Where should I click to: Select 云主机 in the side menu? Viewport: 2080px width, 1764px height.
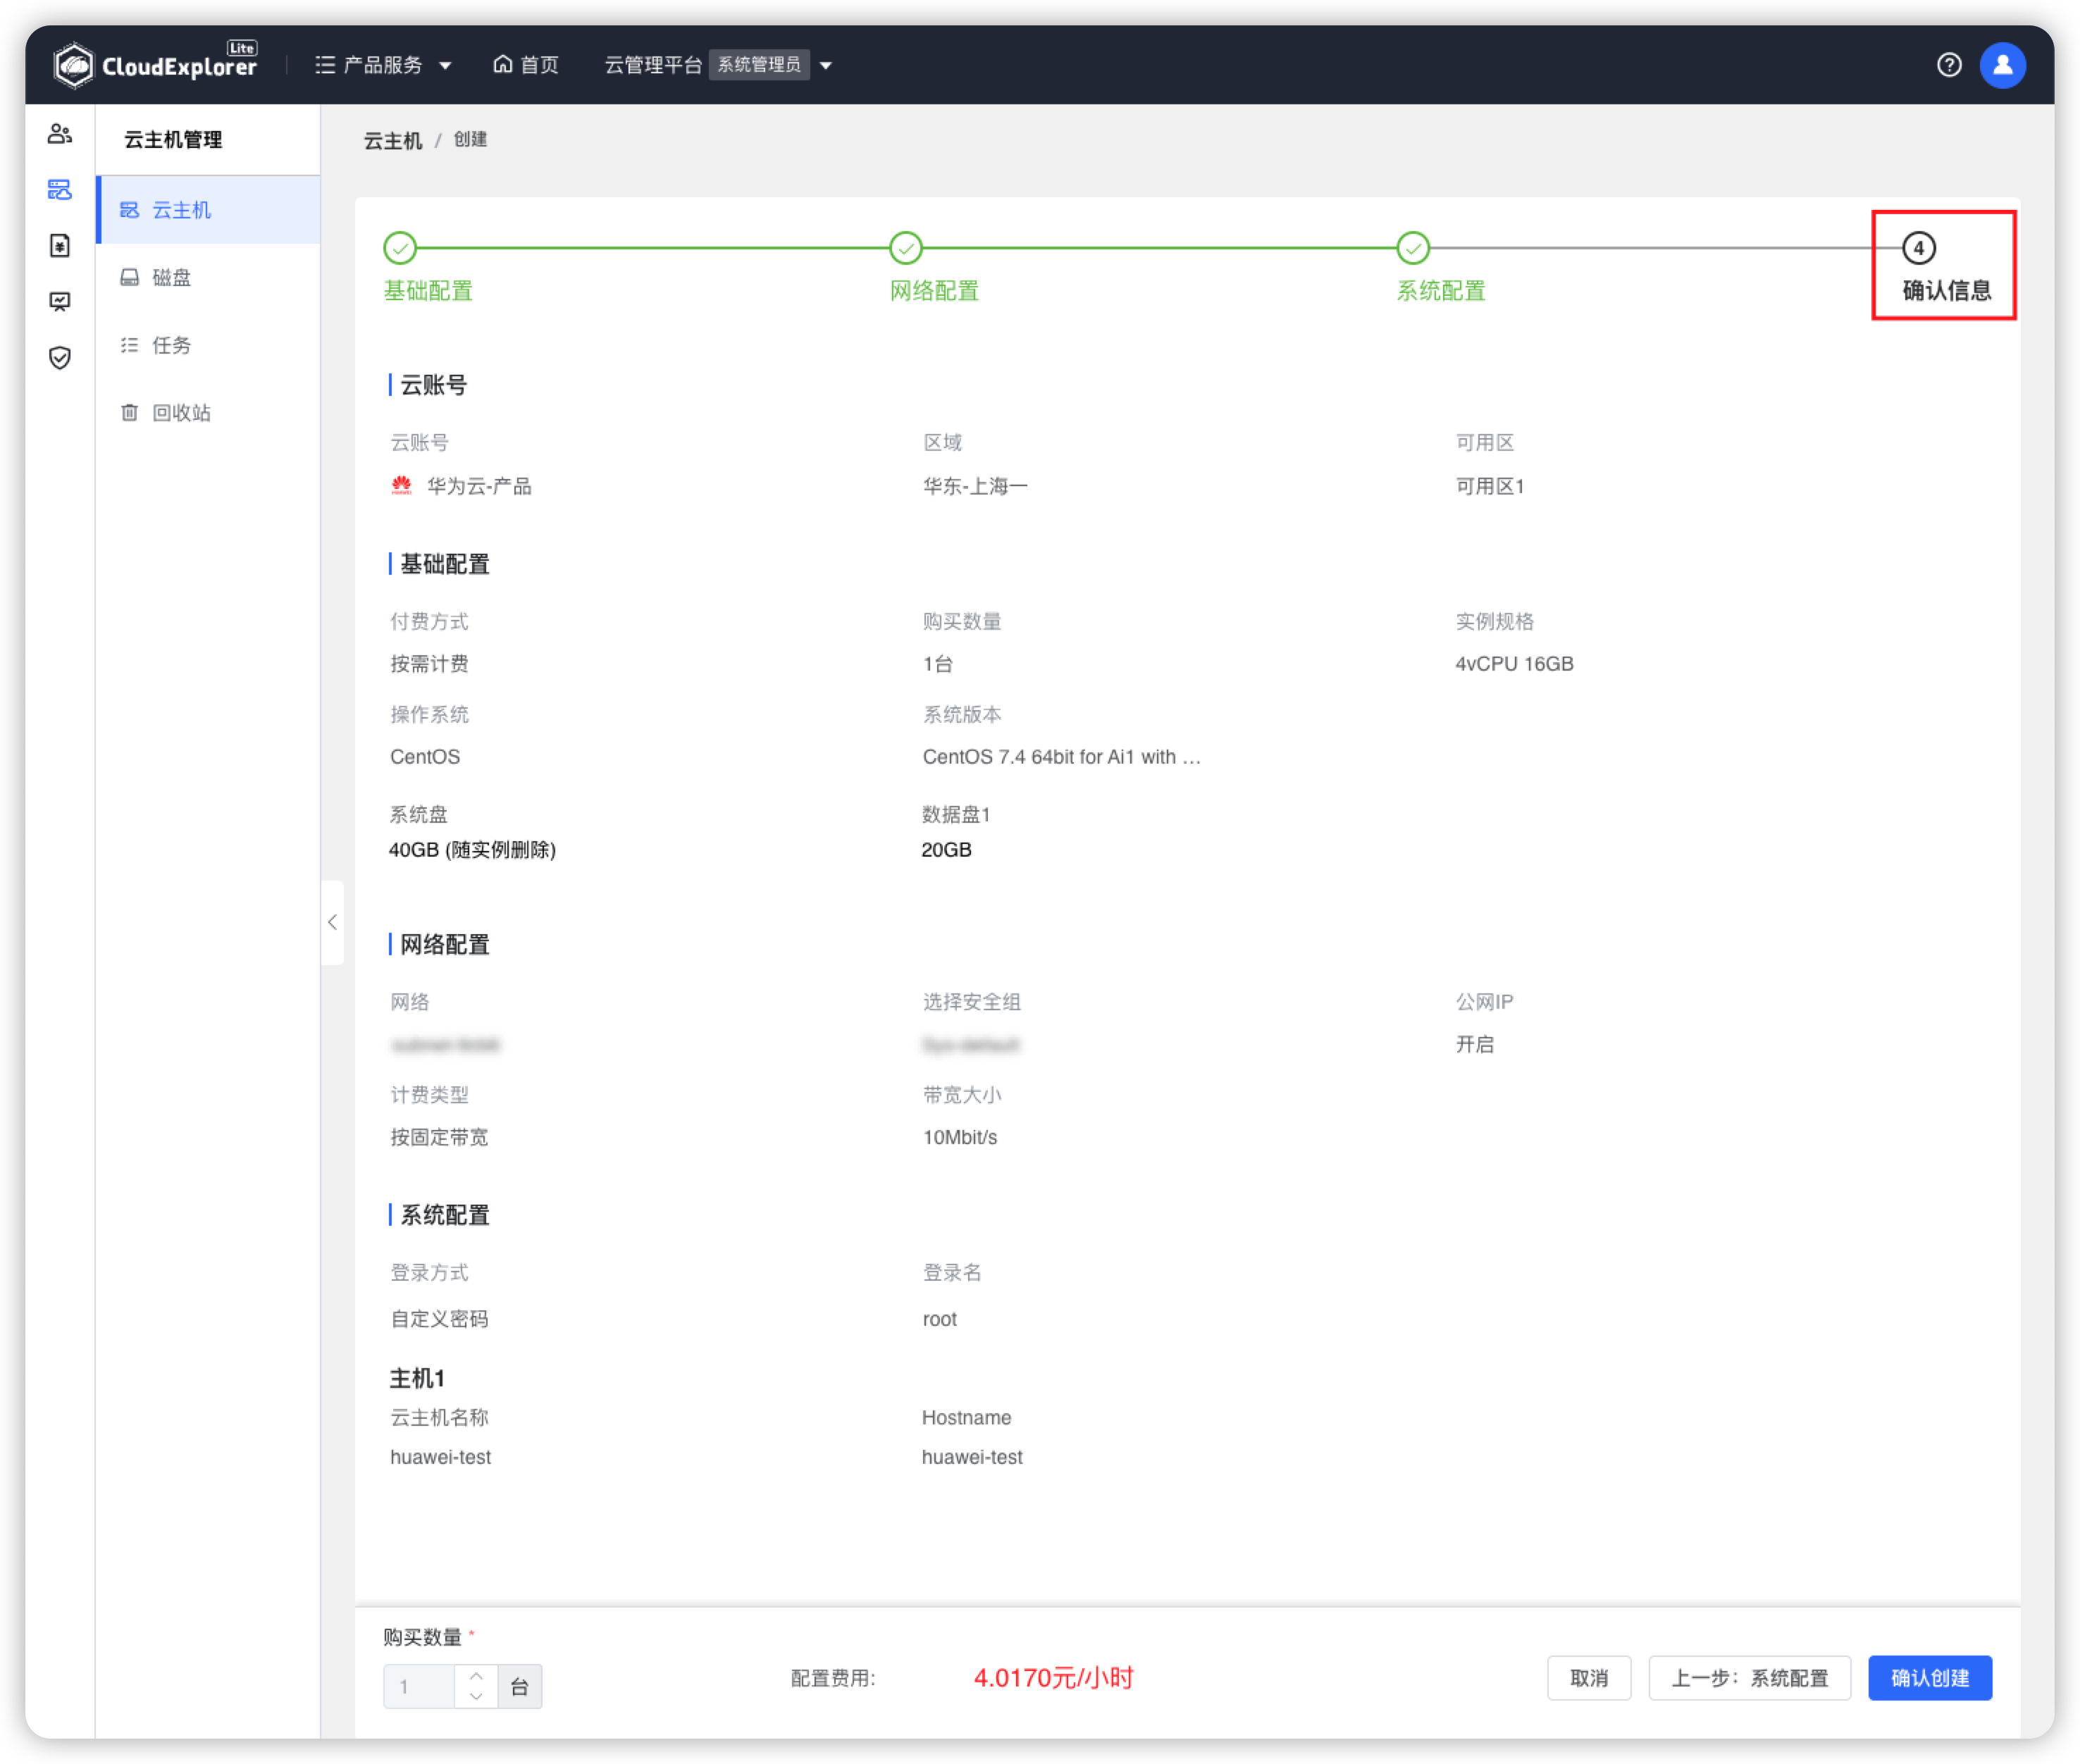pos(209,210)
